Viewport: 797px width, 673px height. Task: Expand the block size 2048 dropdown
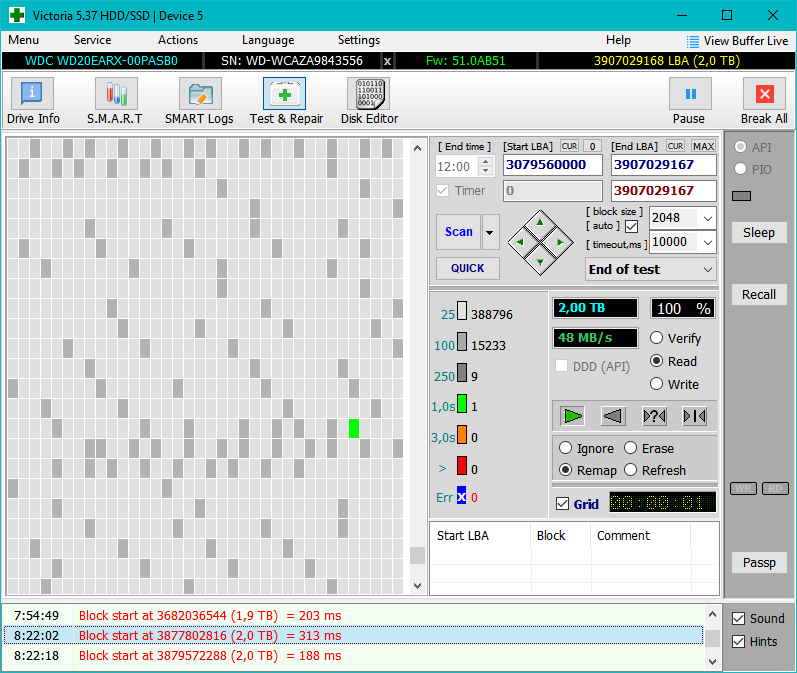click(707, 217)
